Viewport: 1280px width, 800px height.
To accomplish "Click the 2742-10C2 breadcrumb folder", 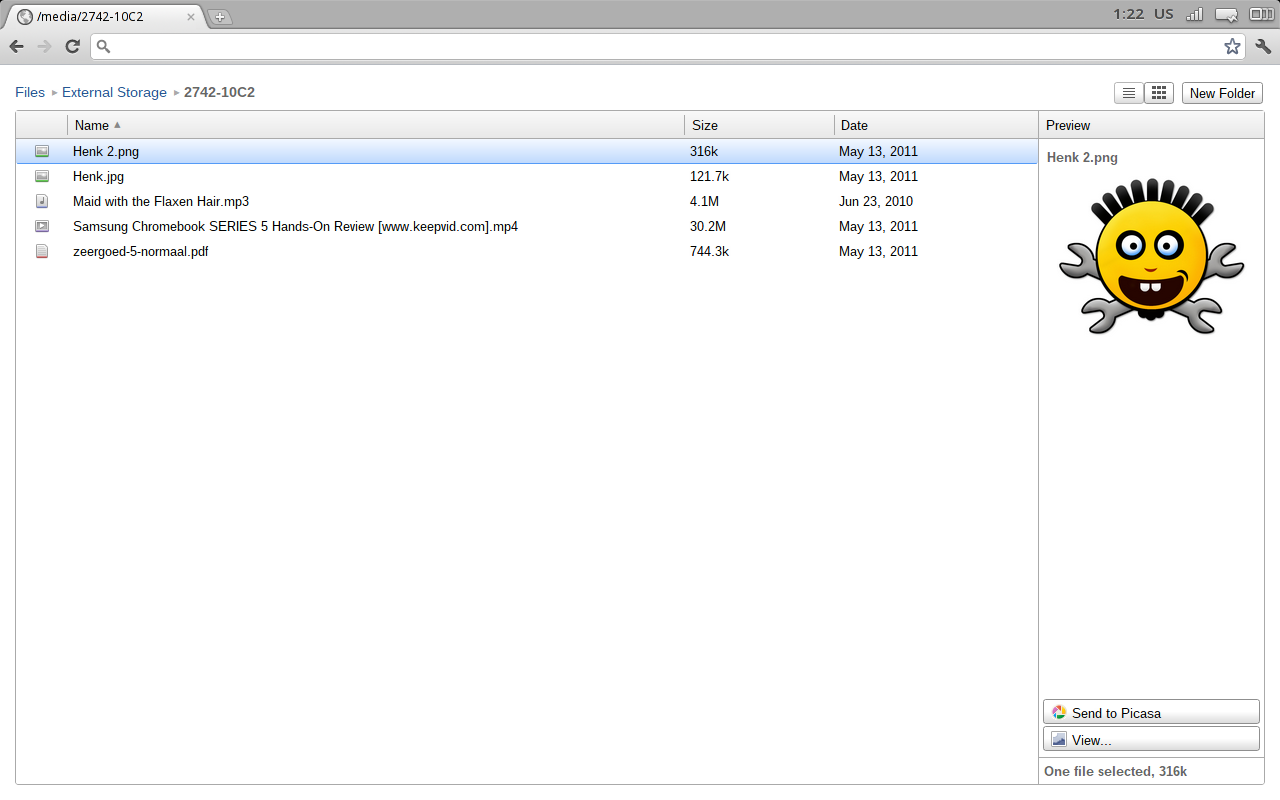I will [219, 92].
